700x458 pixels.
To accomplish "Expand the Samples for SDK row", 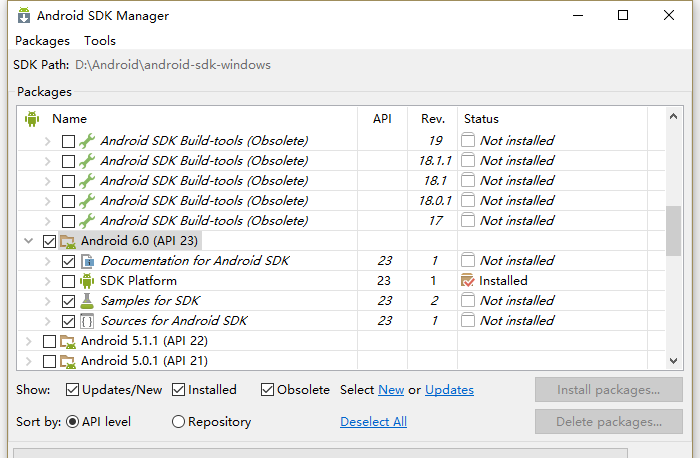I will coord(47,301).
